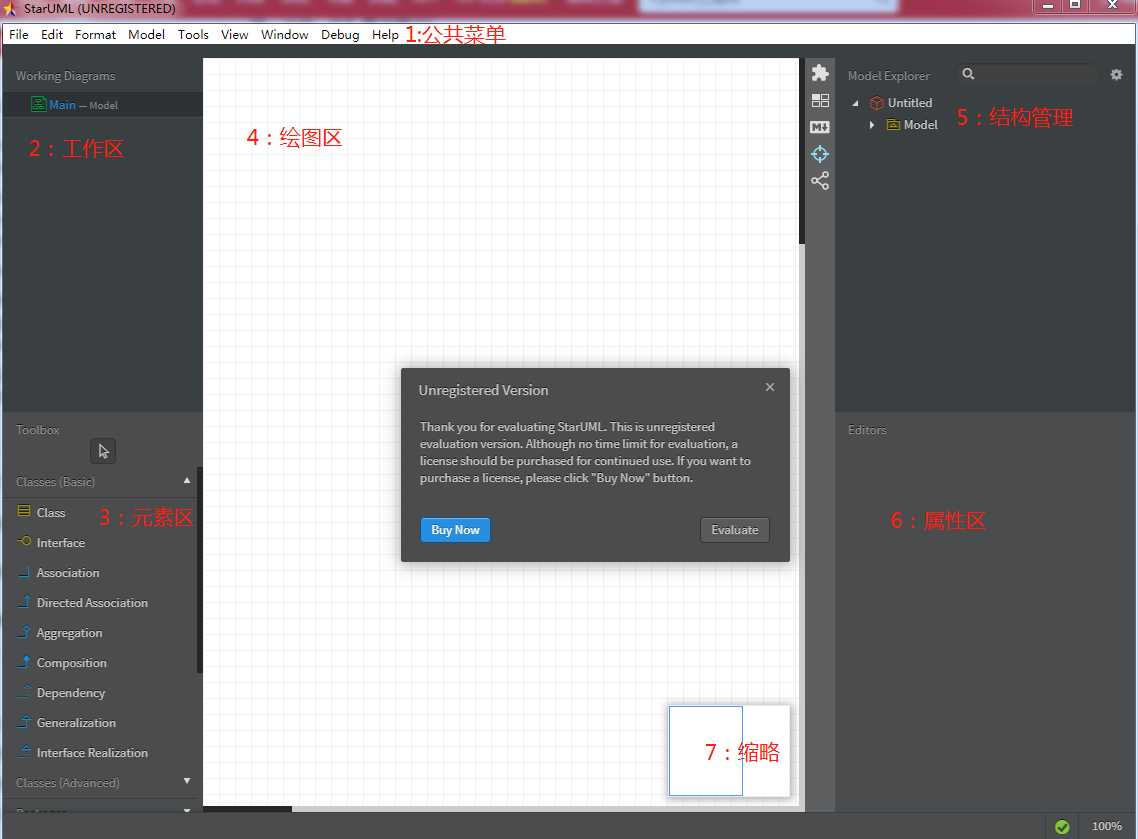This screenshot has width=1138, height=839.
Task: Click the 'Editors' panel heading
Action: click(867, 430)
